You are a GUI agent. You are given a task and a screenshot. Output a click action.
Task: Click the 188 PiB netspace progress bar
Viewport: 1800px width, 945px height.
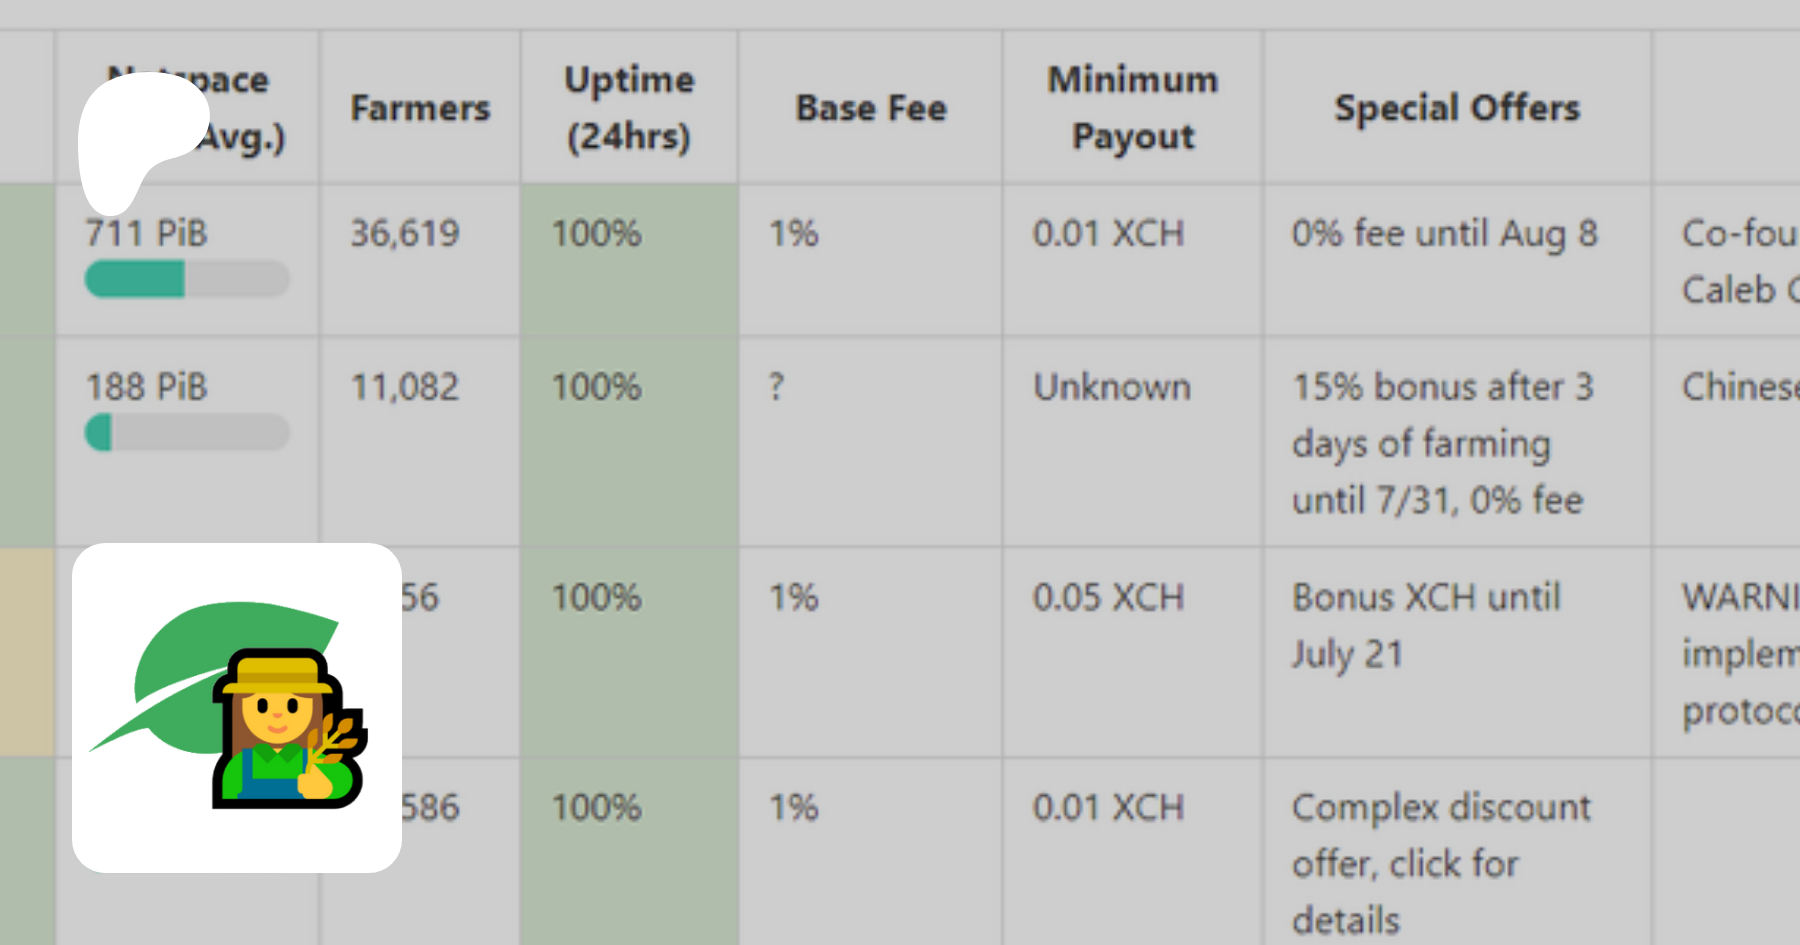tap(187, 433)
